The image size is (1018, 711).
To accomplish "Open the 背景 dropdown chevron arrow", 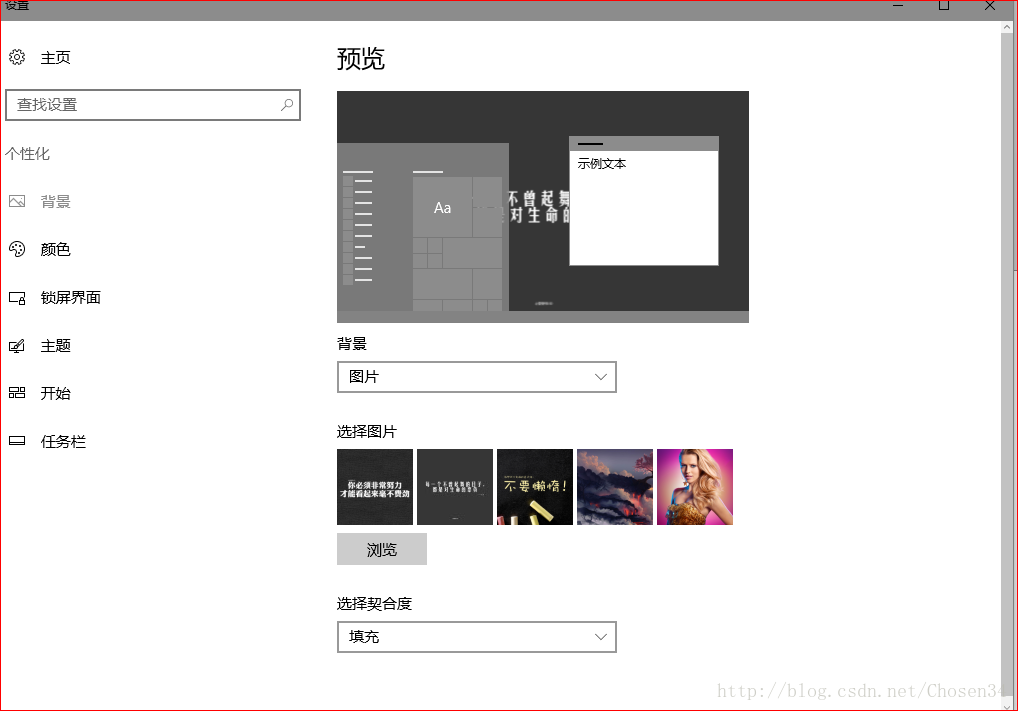I will pyautogui.click(x=601, y=376).
